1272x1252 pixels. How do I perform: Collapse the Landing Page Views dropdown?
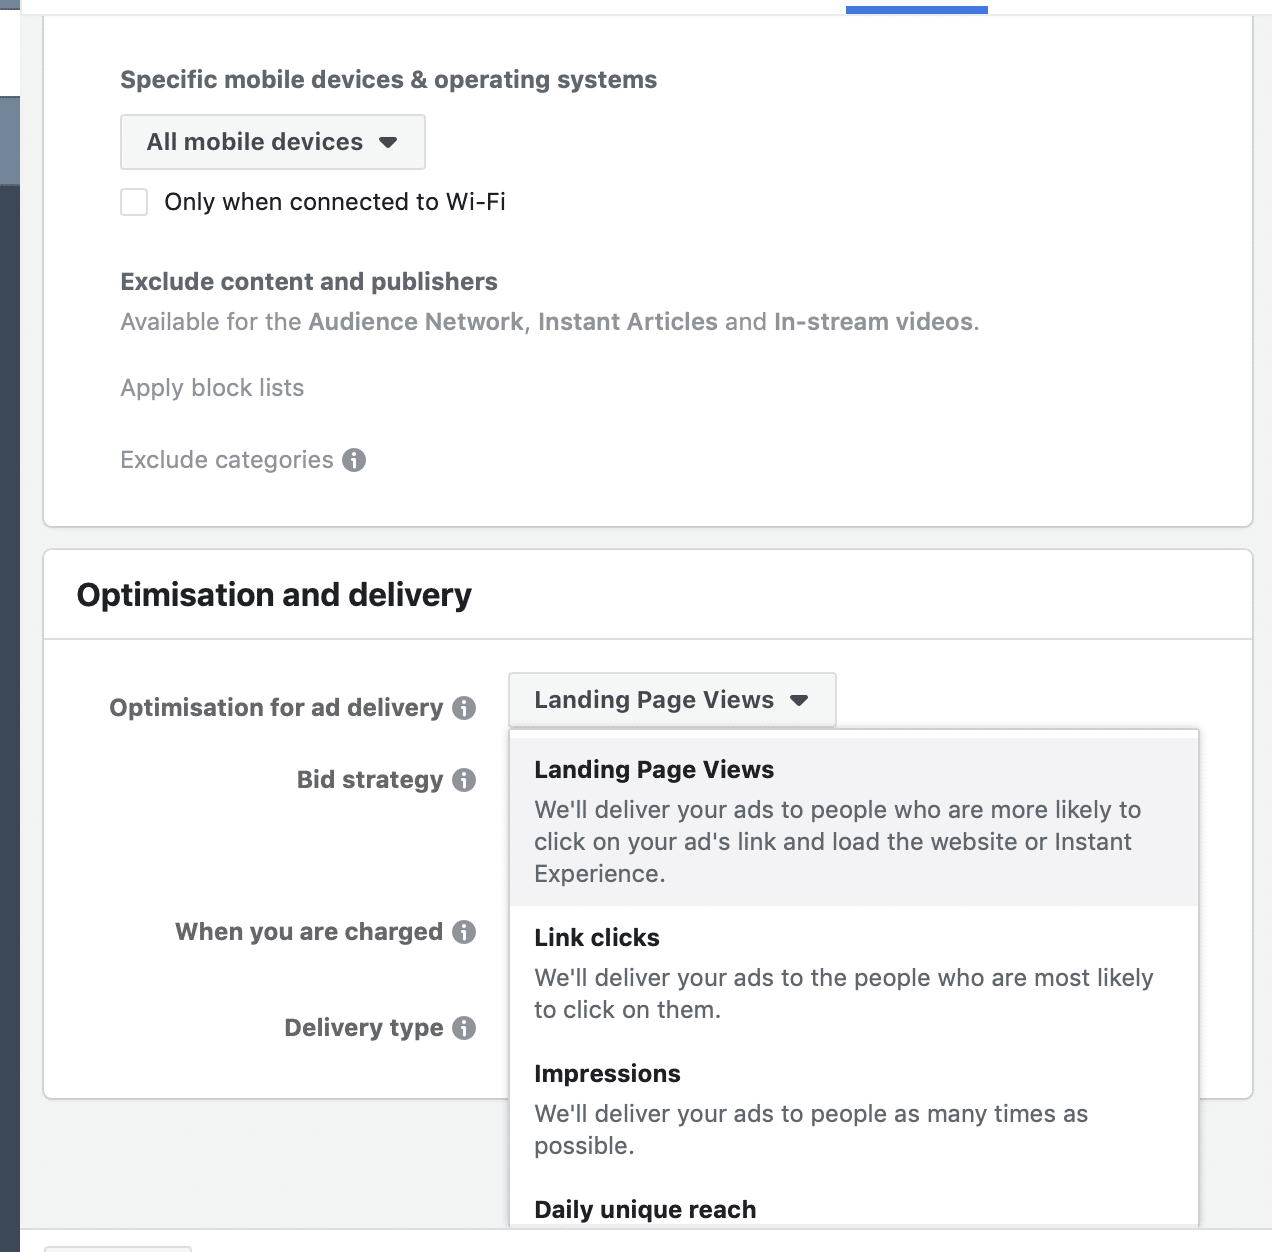(672, 700)
